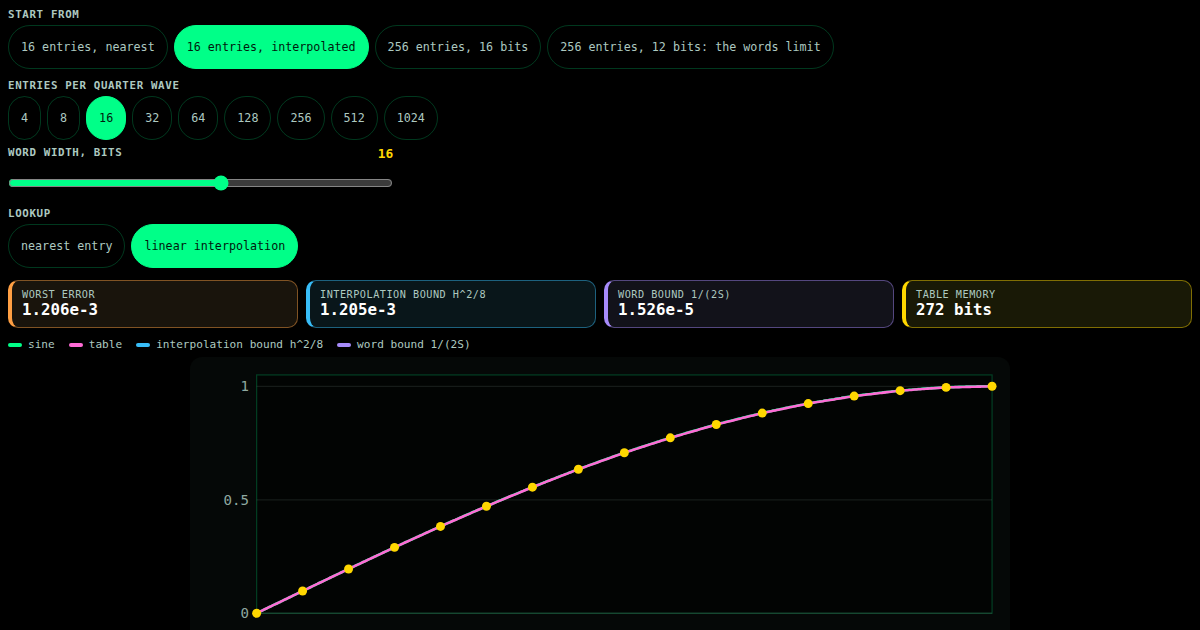Screen dimensions: 1200x630
Task: Click the '0.5' y-axis label
Action: [x=236, y=500]
